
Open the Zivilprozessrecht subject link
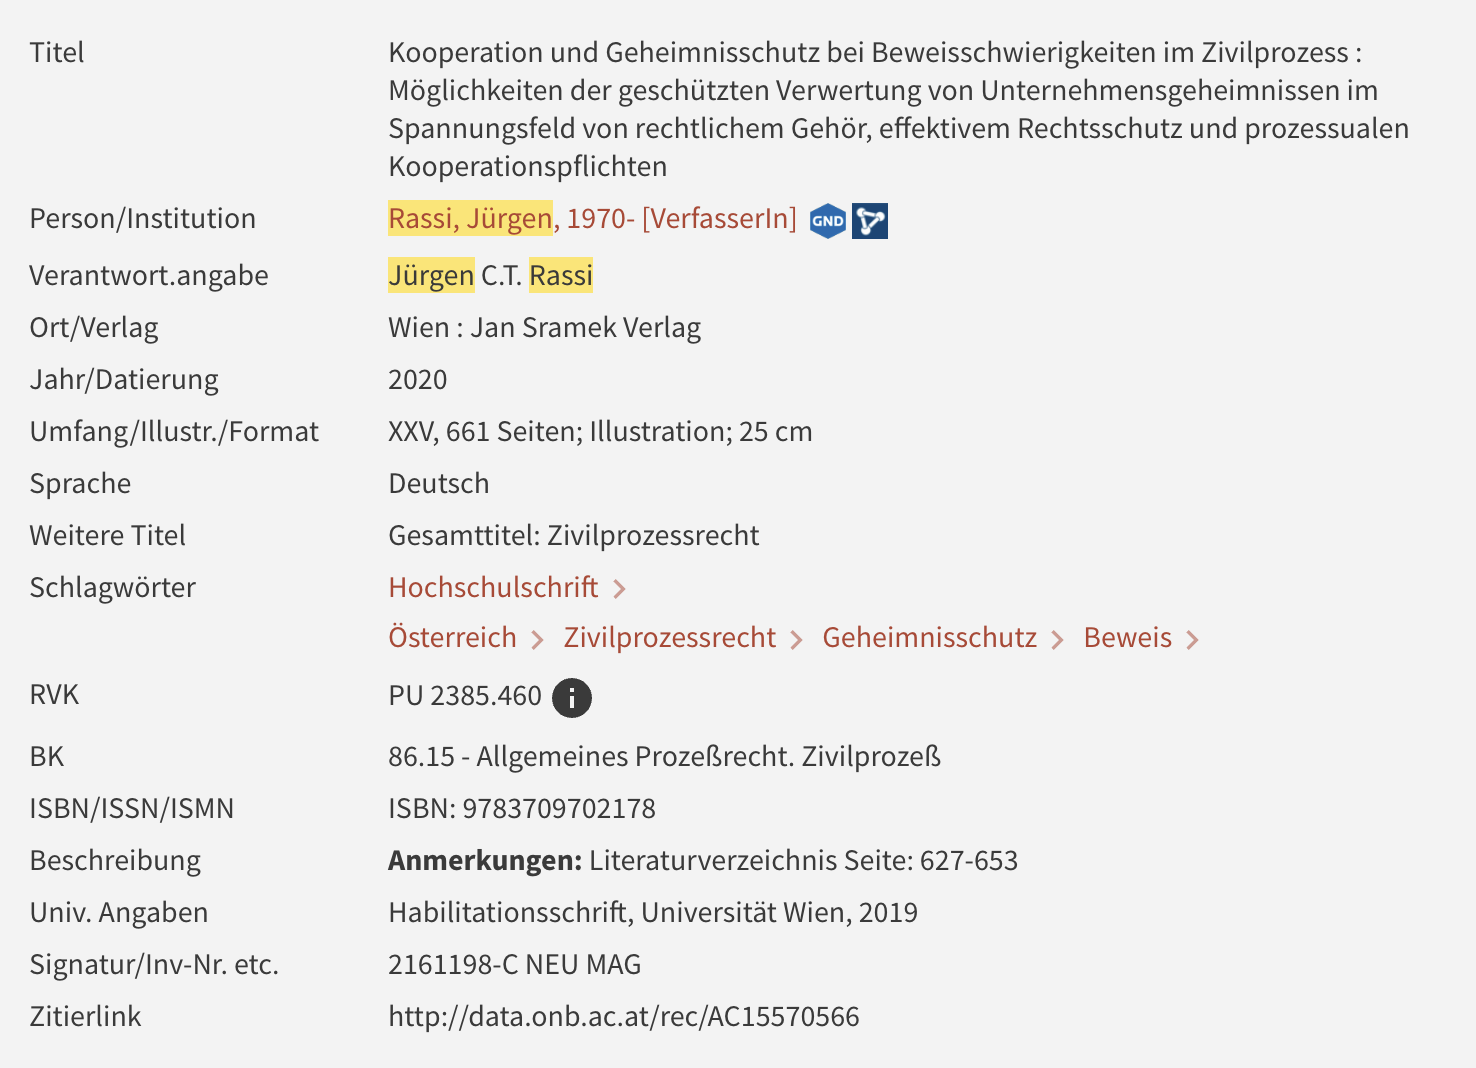coord(669,637)
